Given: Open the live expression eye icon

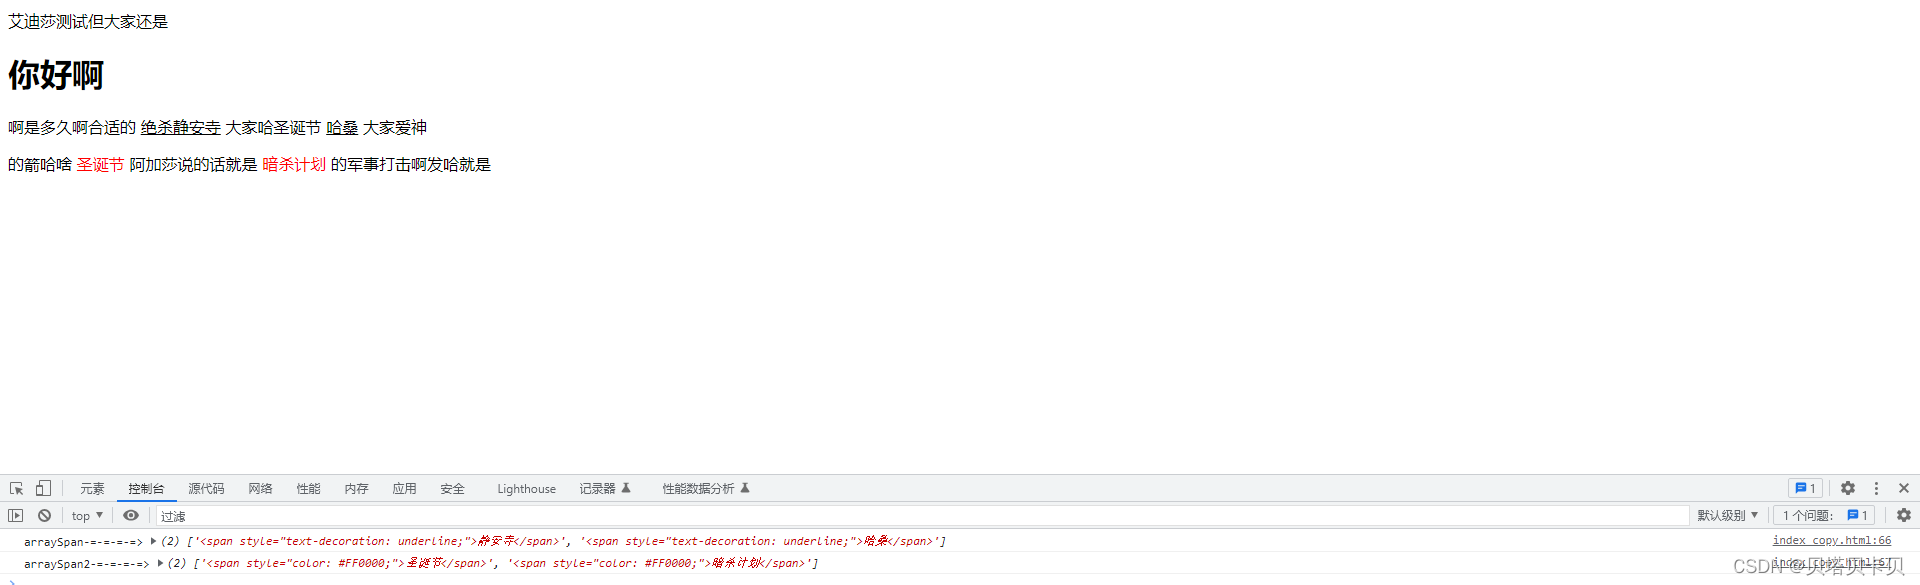Looking at the screenshot, I should 131,515.
